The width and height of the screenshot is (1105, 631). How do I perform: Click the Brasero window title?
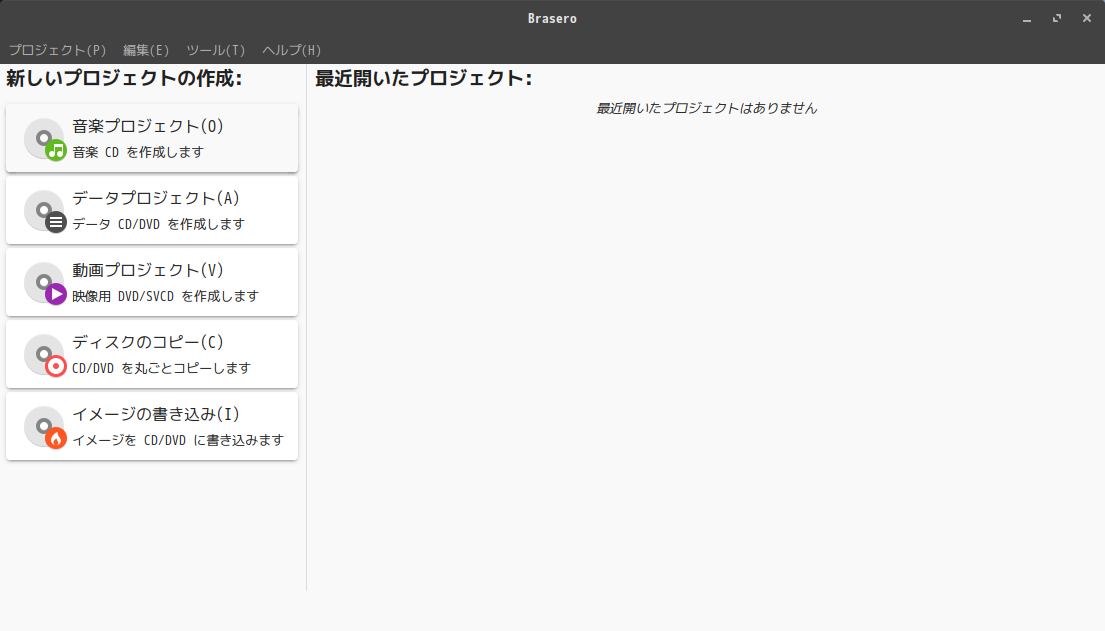(x=552, y=18)
